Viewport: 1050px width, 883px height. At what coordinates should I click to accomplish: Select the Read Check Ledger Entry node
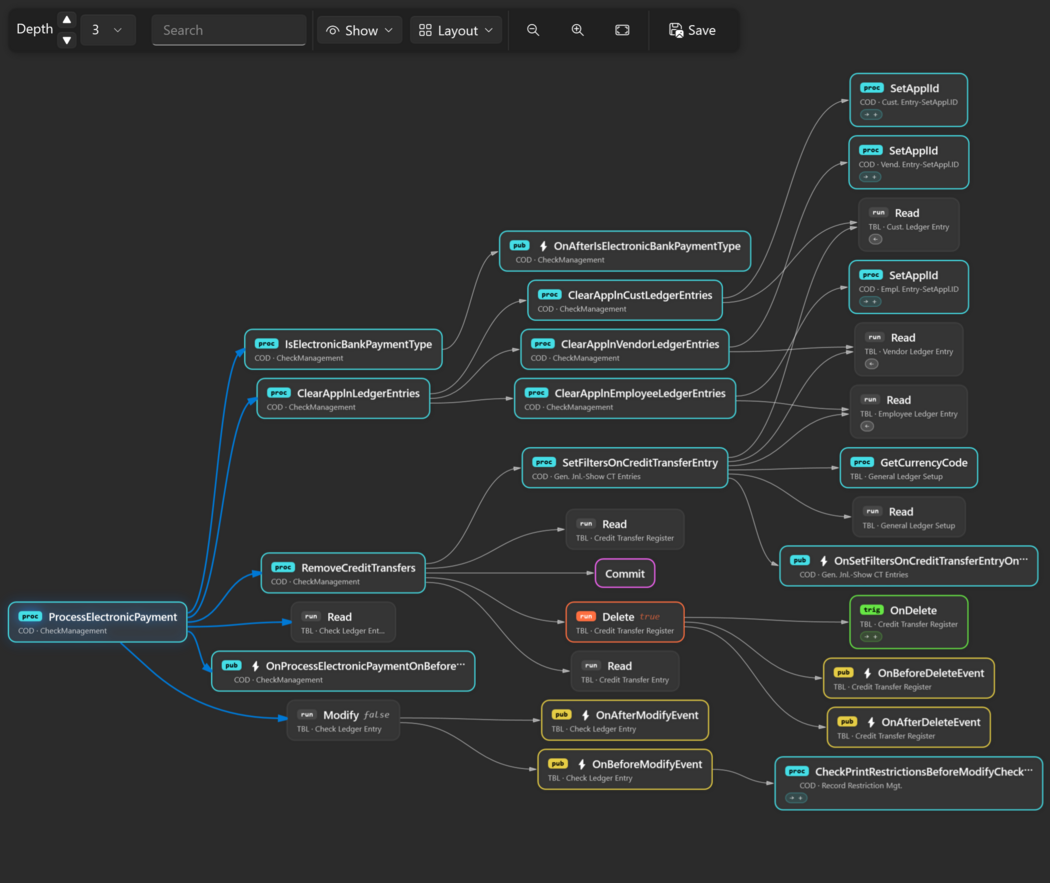[344, 622]
